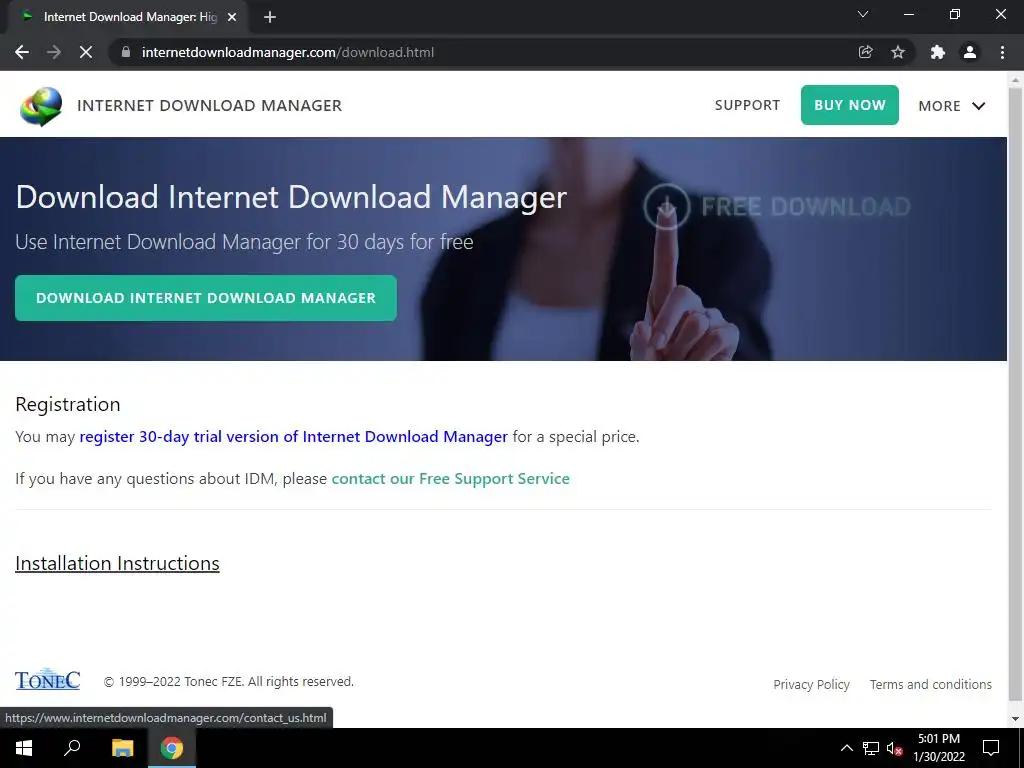Share this page via share icon
The height and width of the screenshot is (768, 1024).
click(865, 52)
